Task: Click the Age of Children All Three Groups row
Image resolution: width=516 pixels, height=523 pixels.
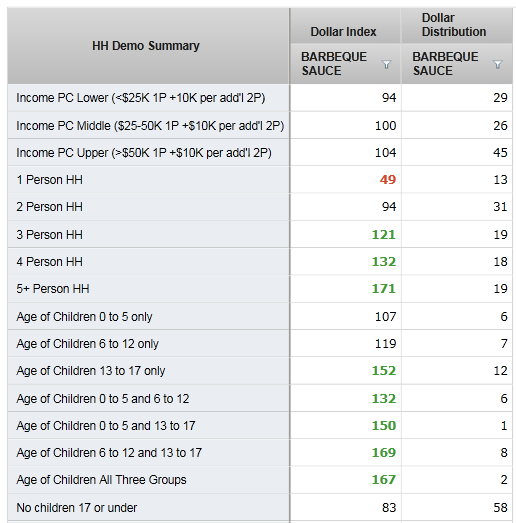Action: coord(260,480)
